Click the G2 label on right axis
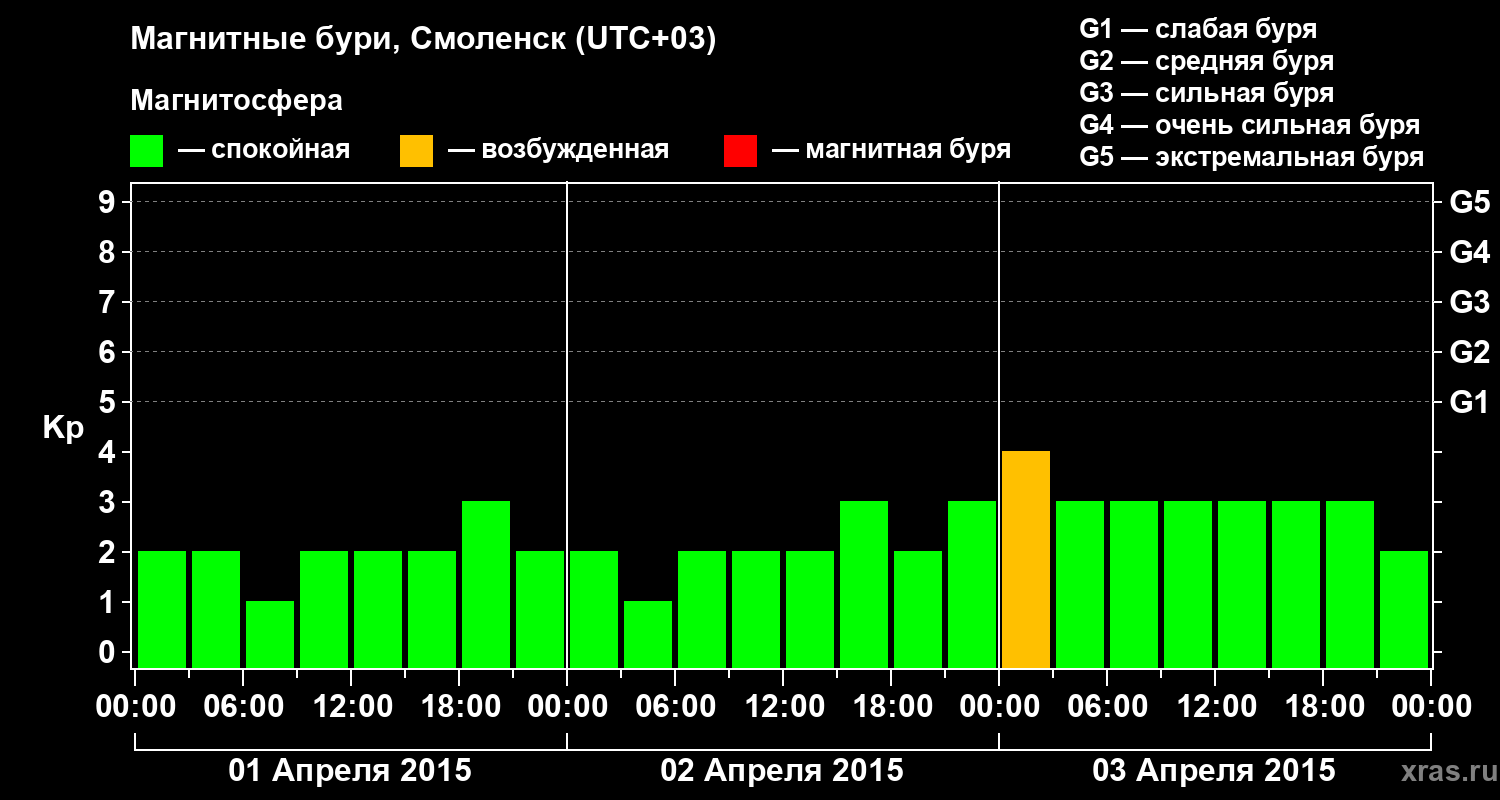 [x=1469, y=352]
